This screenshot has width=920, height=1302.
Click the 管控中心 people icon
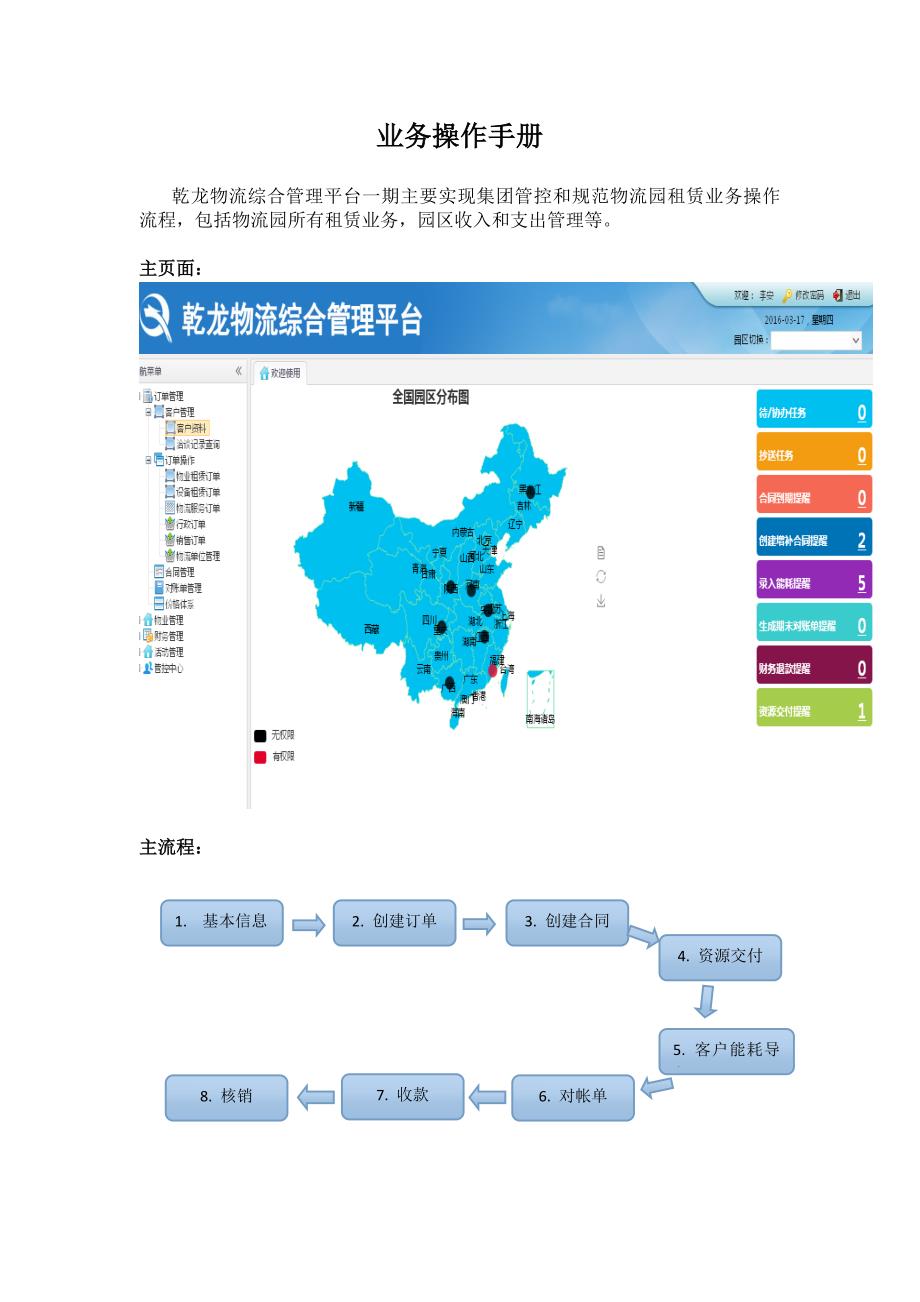pyautogui.click(x=147, y=668)
